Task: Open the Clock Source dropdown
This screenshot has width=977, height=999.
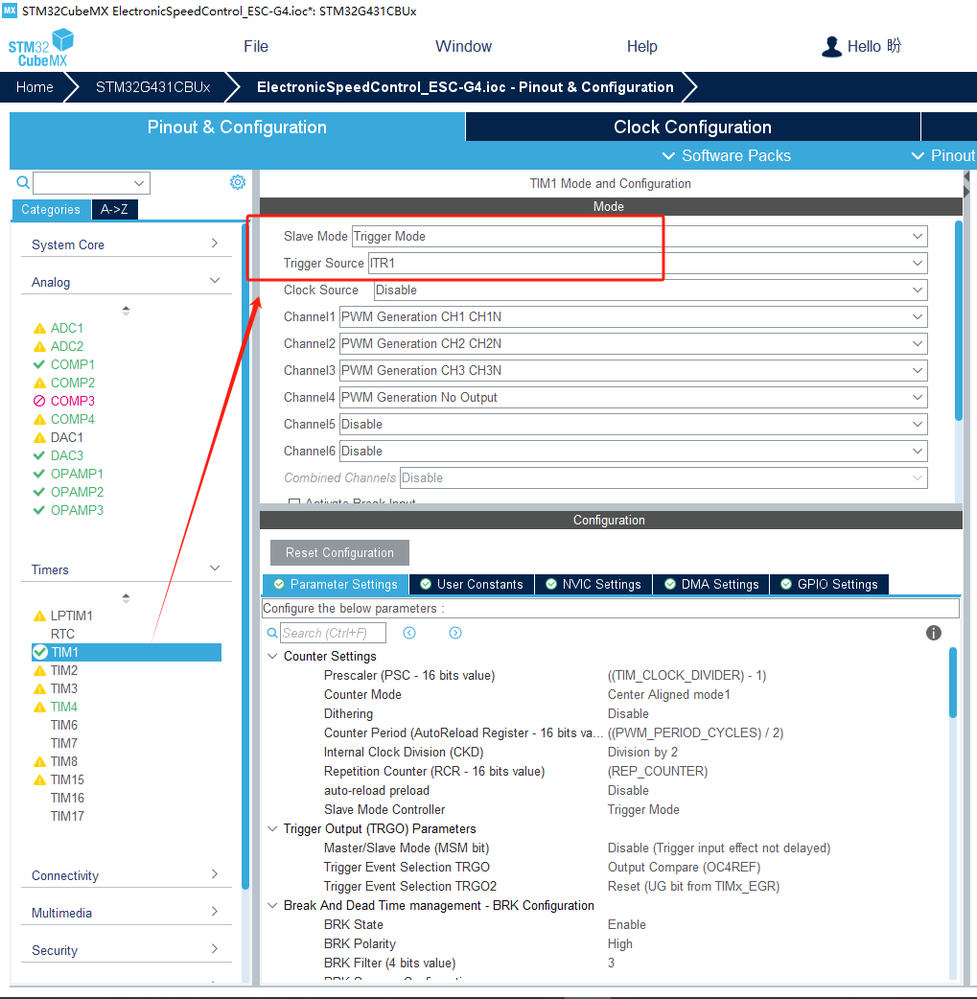Action: (650, 290)
